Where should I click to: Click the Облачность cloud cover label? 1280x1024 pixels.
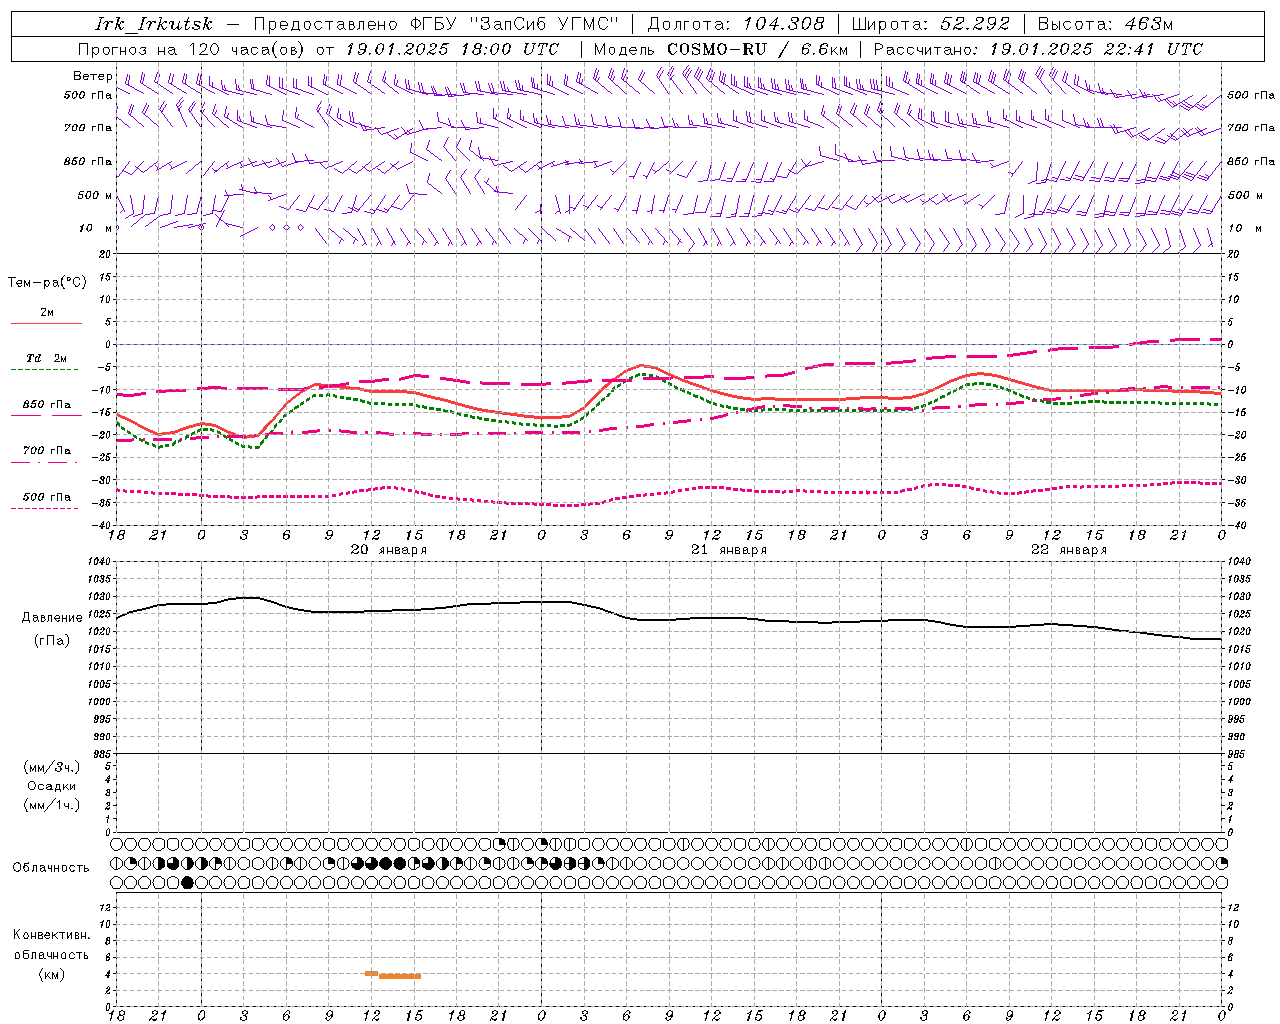(x=51, y=868)
